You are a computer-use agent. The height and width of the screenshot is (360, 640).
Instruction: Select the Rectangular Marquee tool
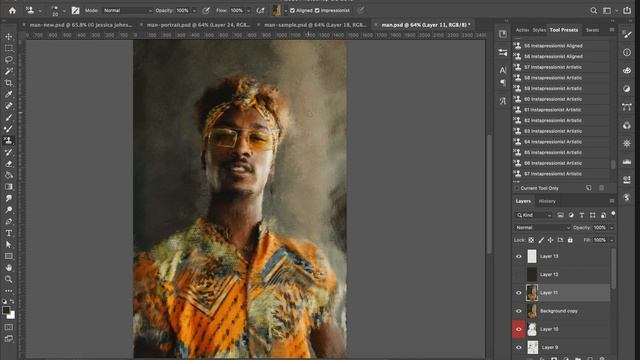[9, 48]
